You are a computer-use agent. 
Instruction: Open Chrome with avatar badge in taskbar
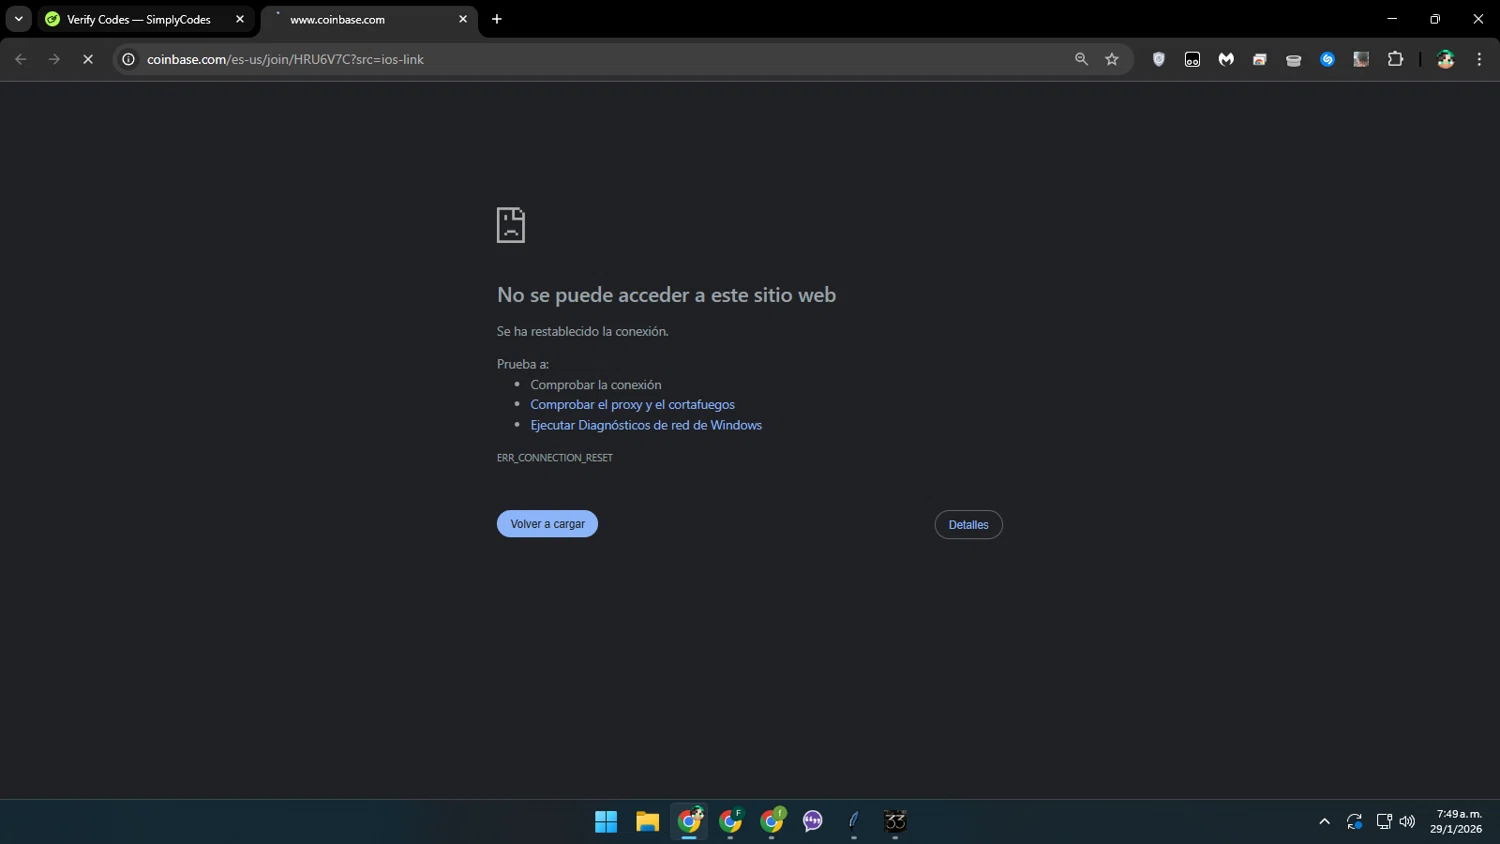click(x=690, y=822)
